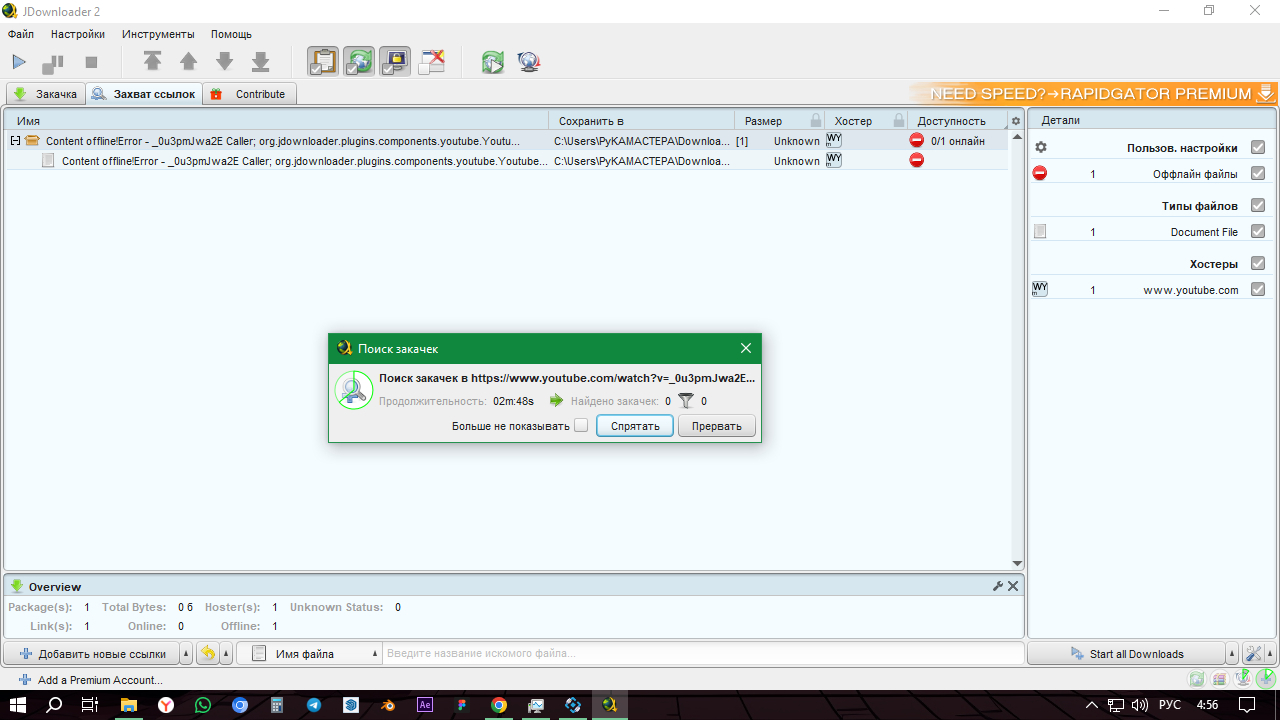Move selection to bottom of list
The image size is (1280, 720).
click(261, 62)
